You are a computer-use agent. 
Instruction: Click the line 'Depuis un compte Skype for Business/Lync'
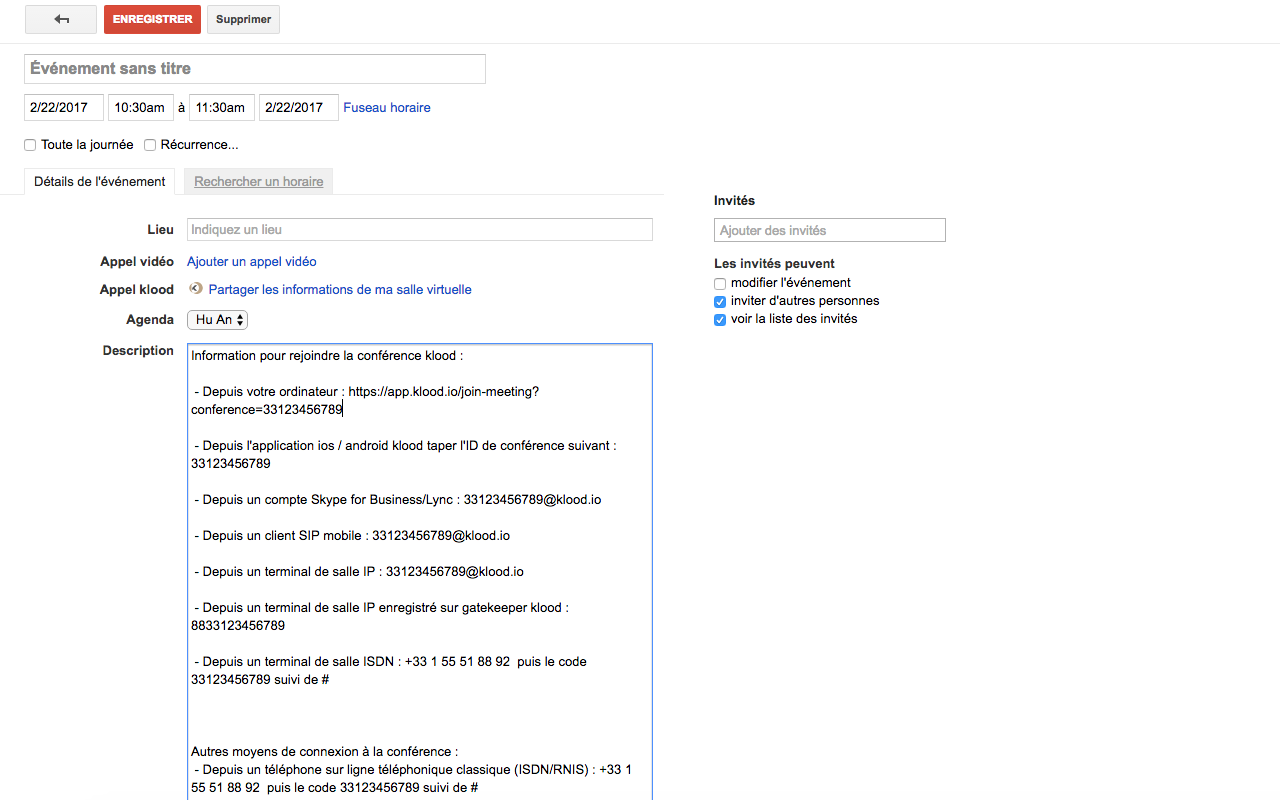[398, 500]
